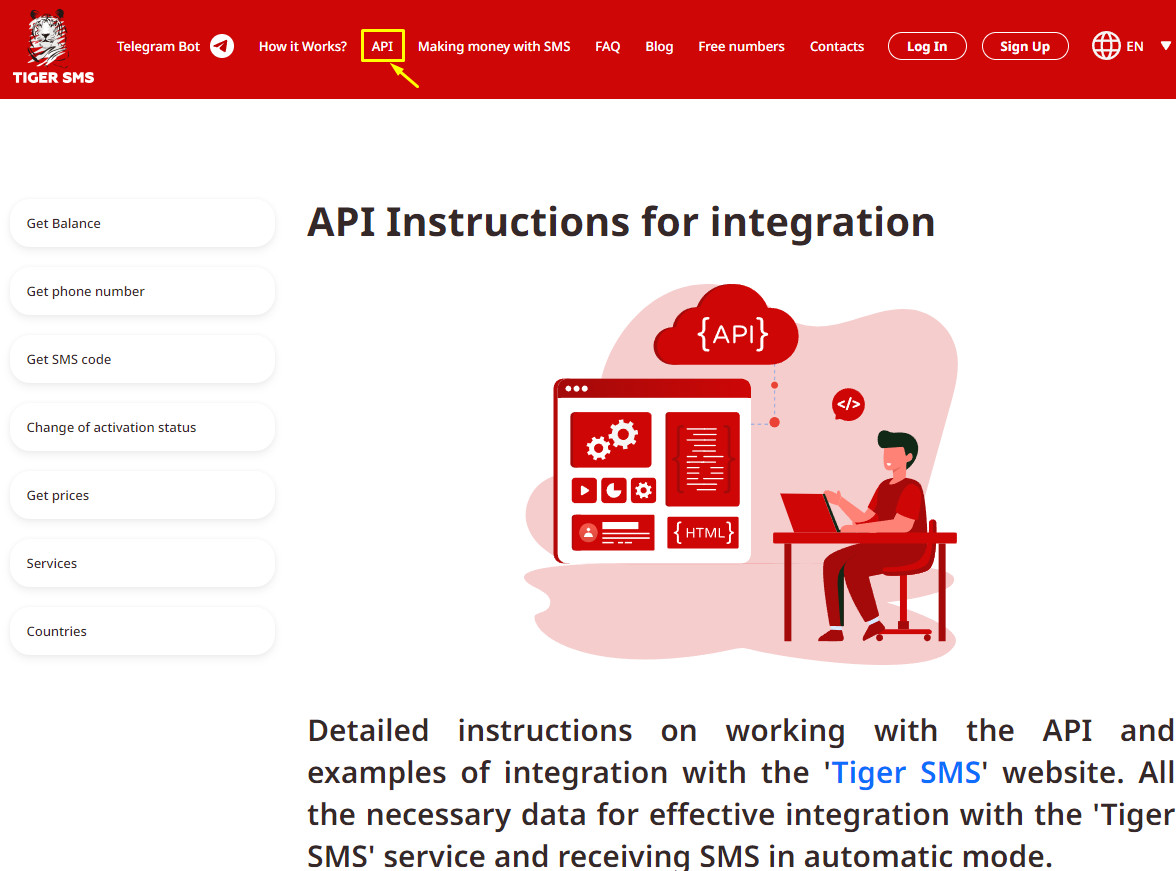Screen dimensions: 1176x871
Task: Click the Tiger SMS logo
Action: [x=53, y=47]
